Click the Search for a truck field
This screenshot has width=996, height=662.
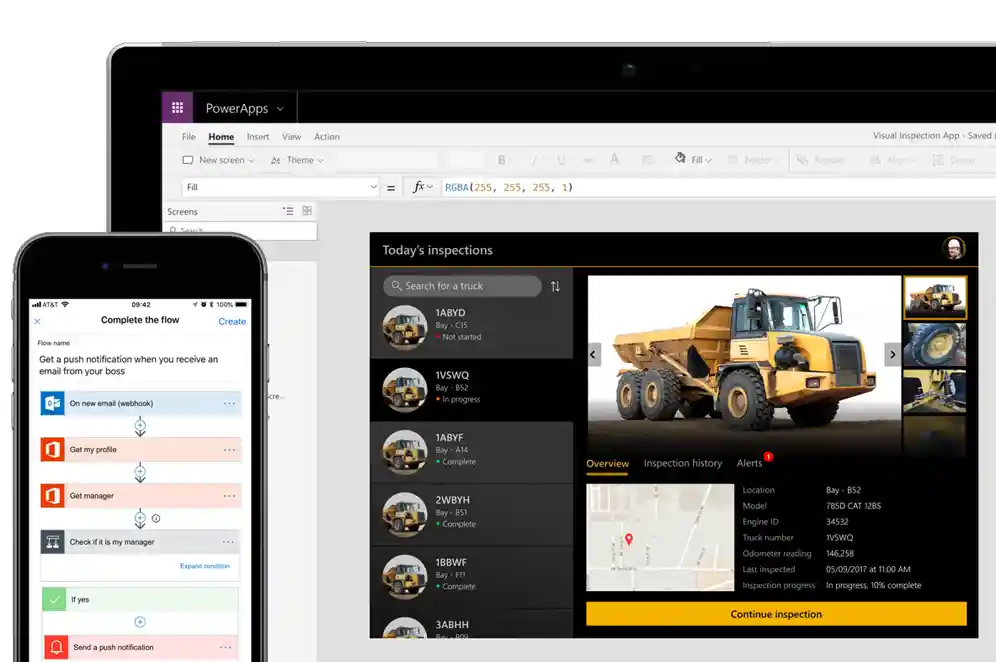462,286
